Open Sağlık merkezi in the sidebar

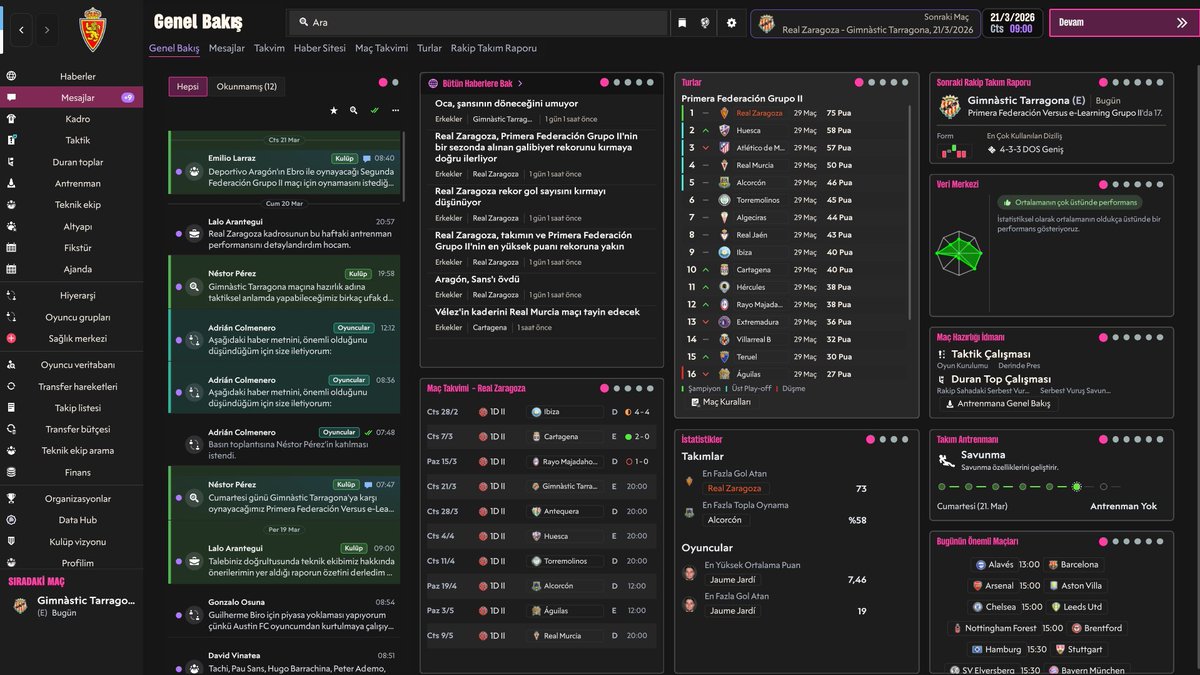(77, 338)
